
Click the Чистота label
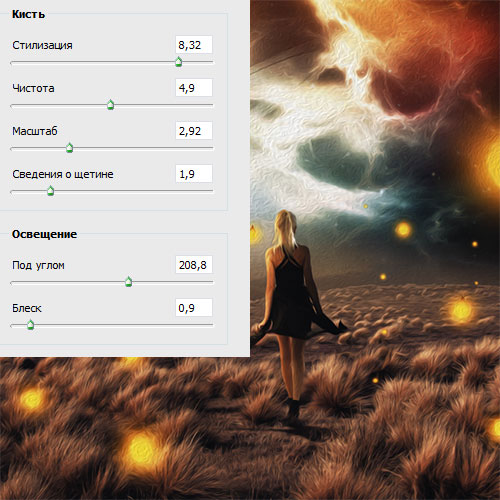(33, 88)
